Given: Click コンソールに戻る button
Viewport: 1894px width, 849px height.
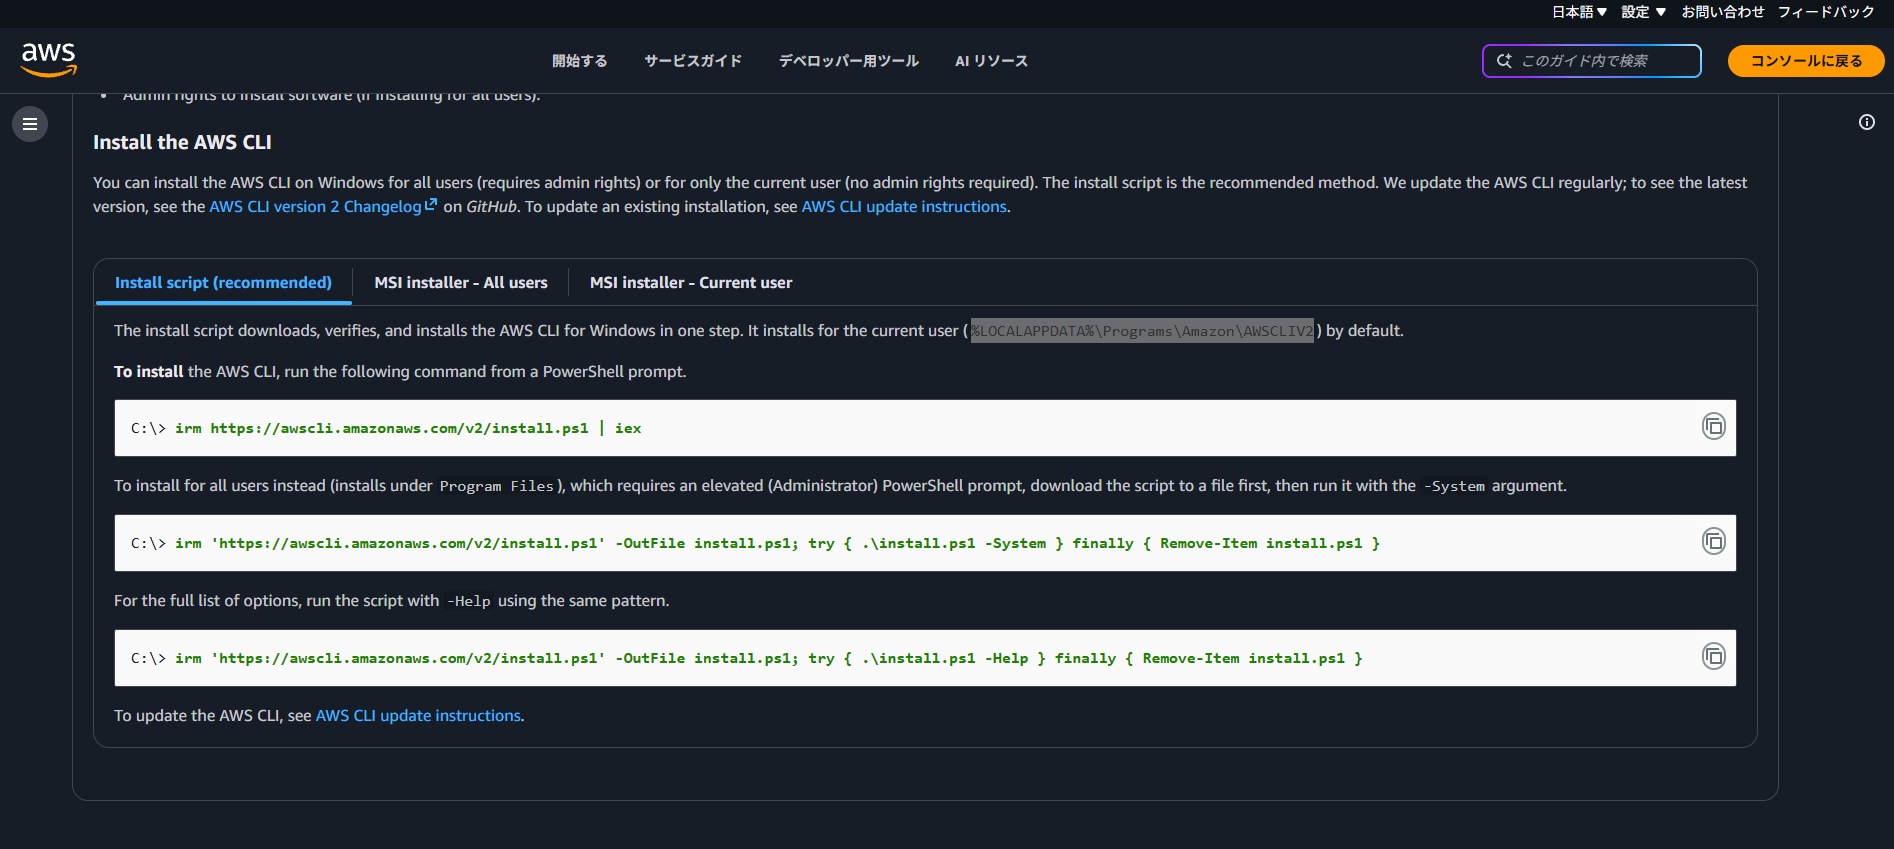Looking at the screenshot, I should (x=1806, y=61).
